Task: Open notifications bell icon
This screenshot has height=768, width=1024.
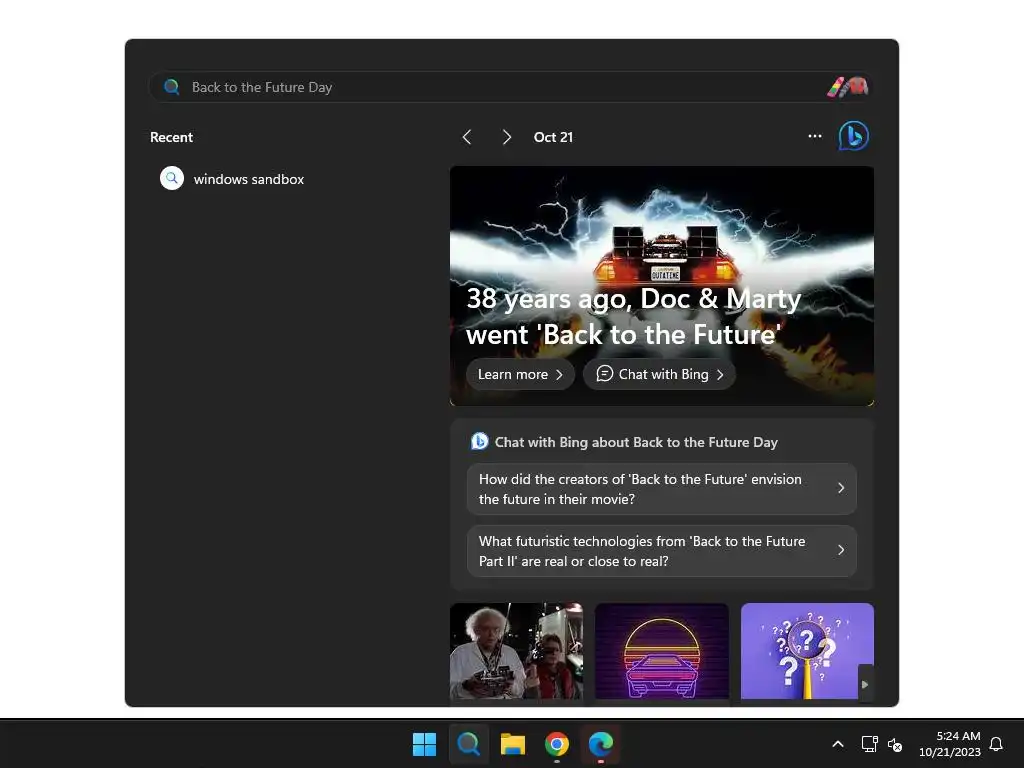Action: (x=996, y=744)
